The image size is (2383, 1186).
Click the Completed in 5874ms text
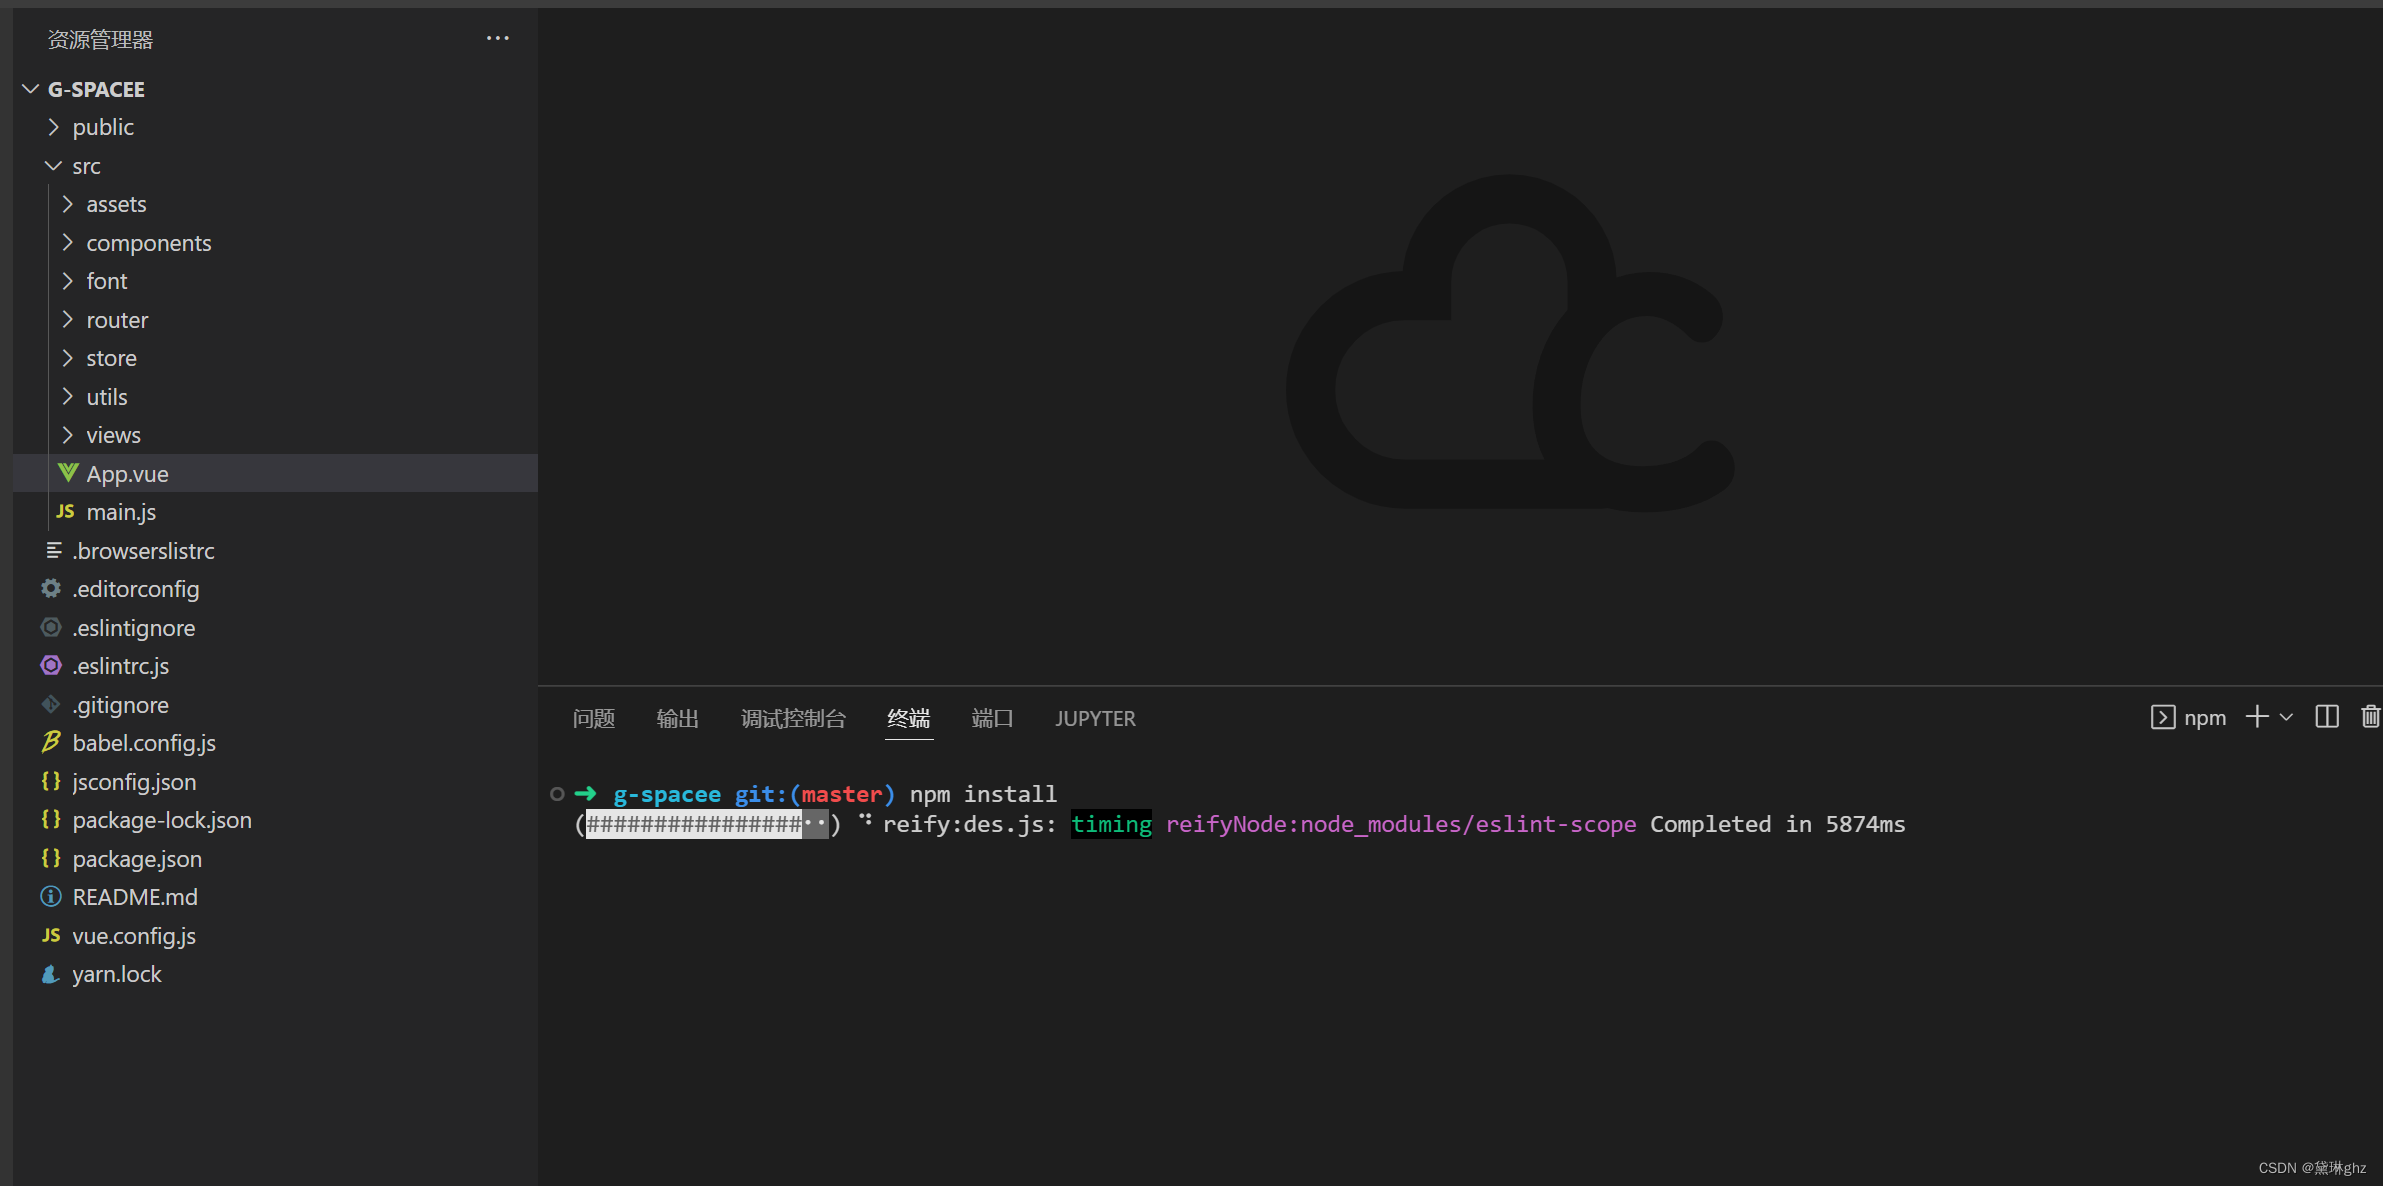coord(1777,825)
